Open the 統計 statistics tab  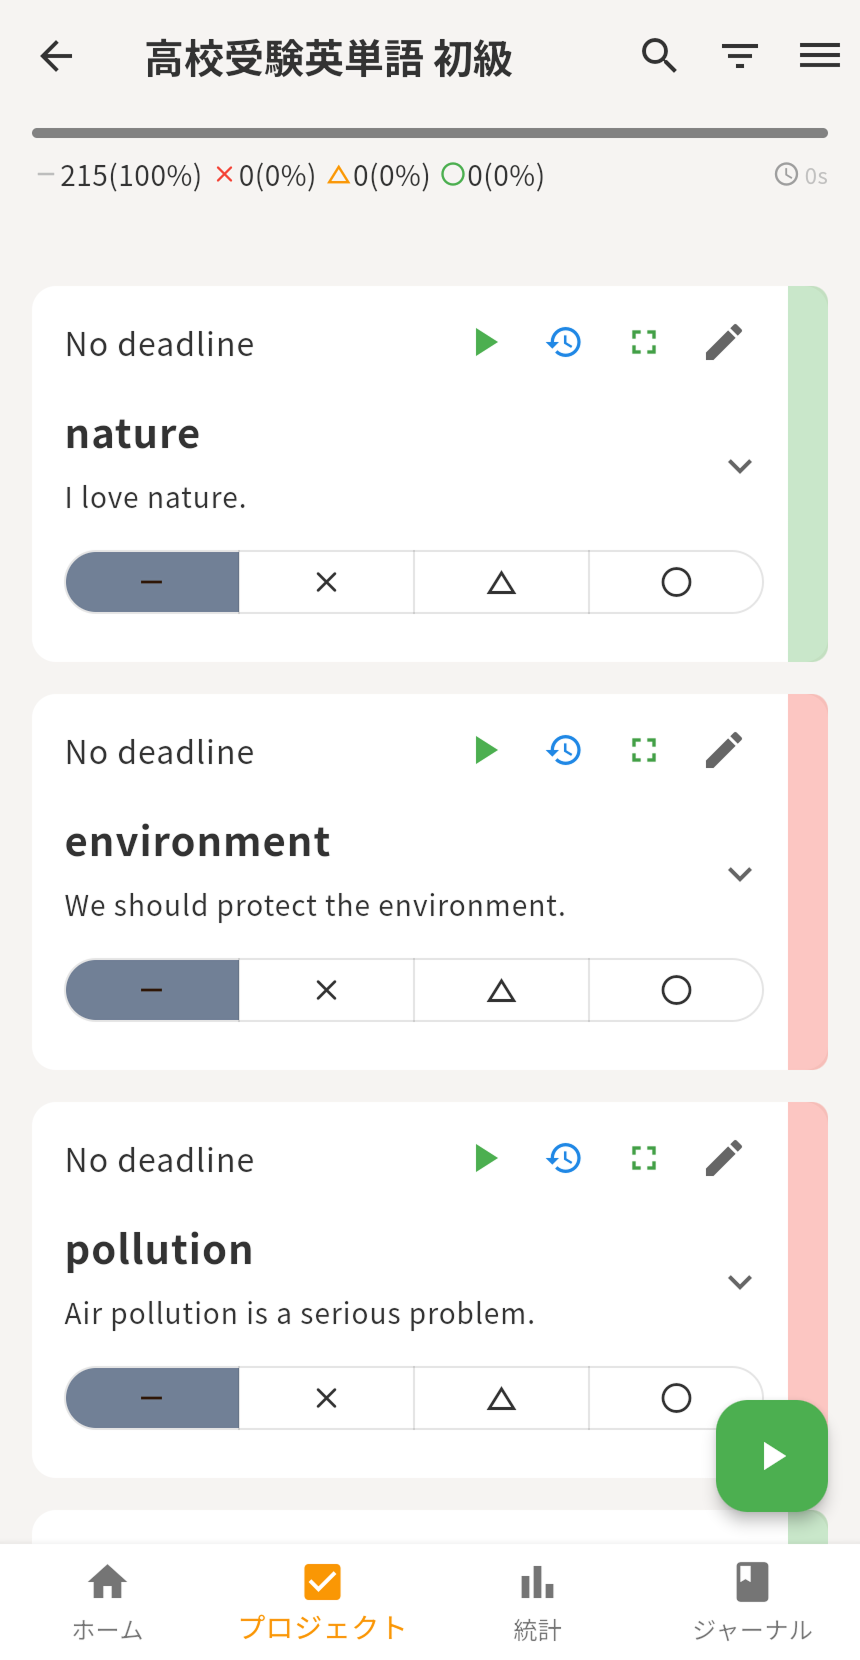tap(537, 1601)
